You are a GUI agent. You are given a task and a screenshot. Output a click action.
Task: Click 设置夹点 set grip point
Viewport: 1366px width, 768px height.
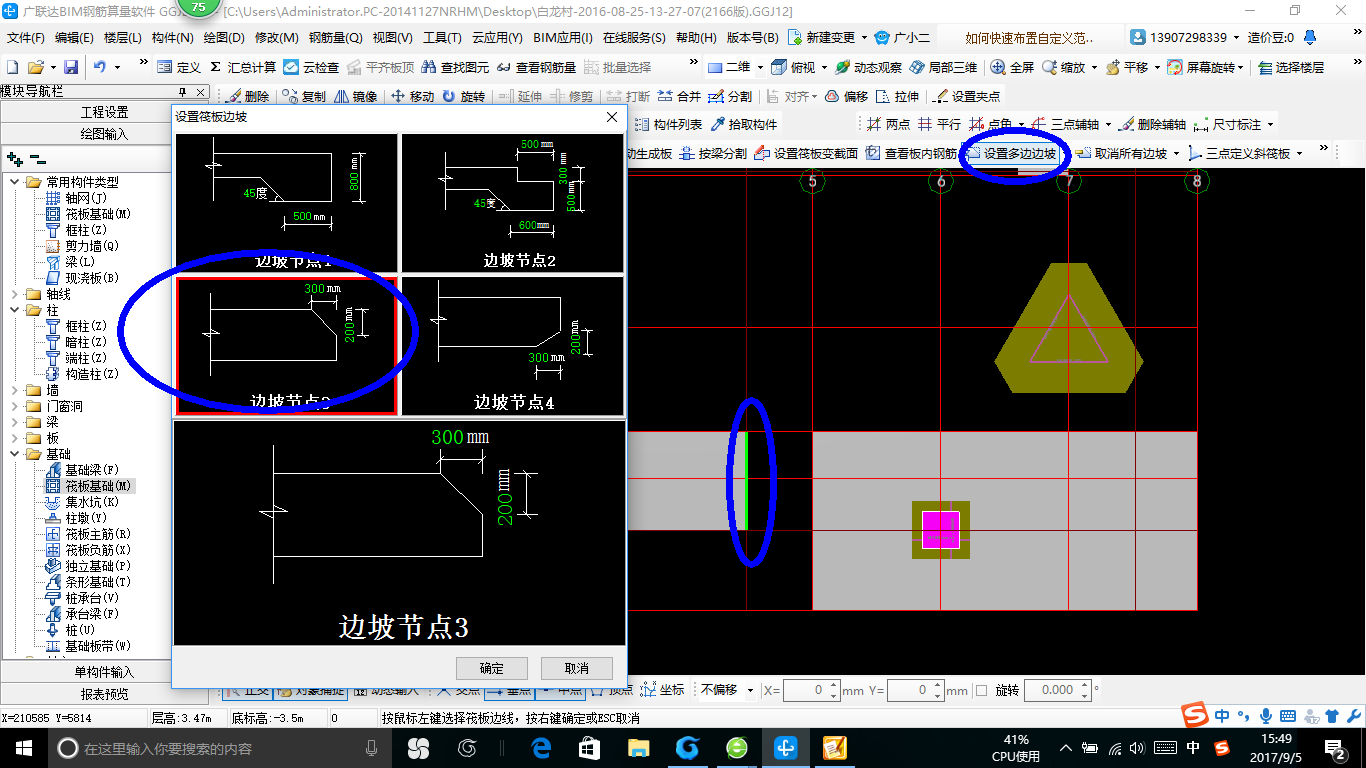coord(966,96)
